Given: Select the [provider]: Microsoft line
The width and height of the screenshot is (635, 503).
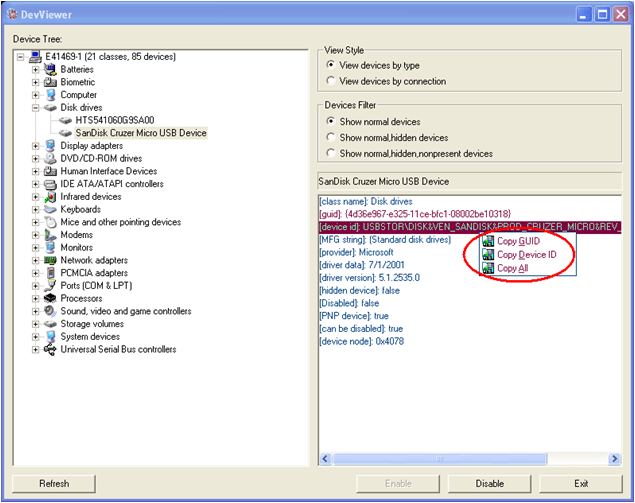Looking at the screenshot, I should pyautogui.click(x=356, y=252).
